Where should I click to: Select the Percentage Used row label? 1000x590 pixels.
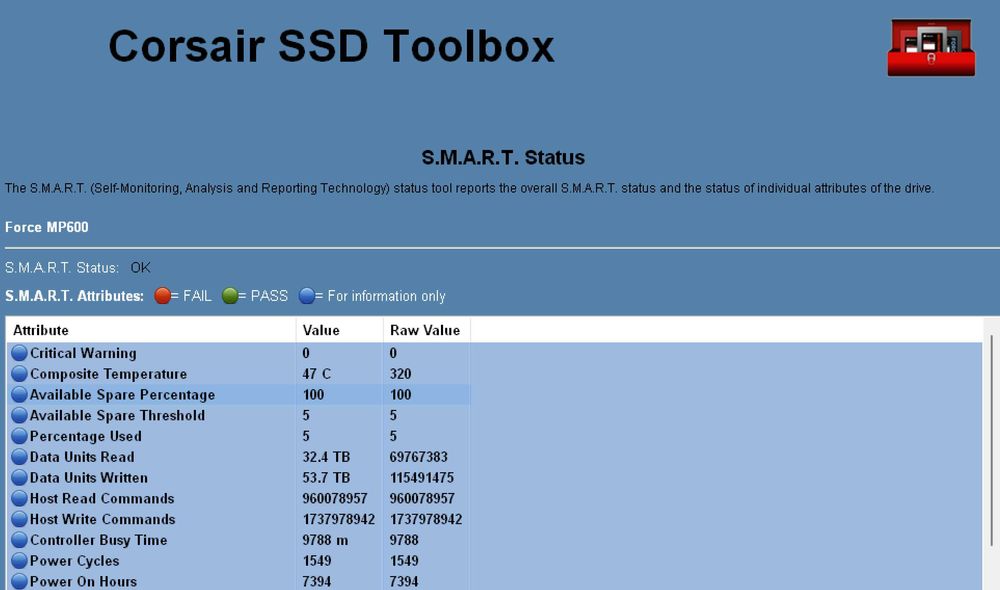point(85,436)
